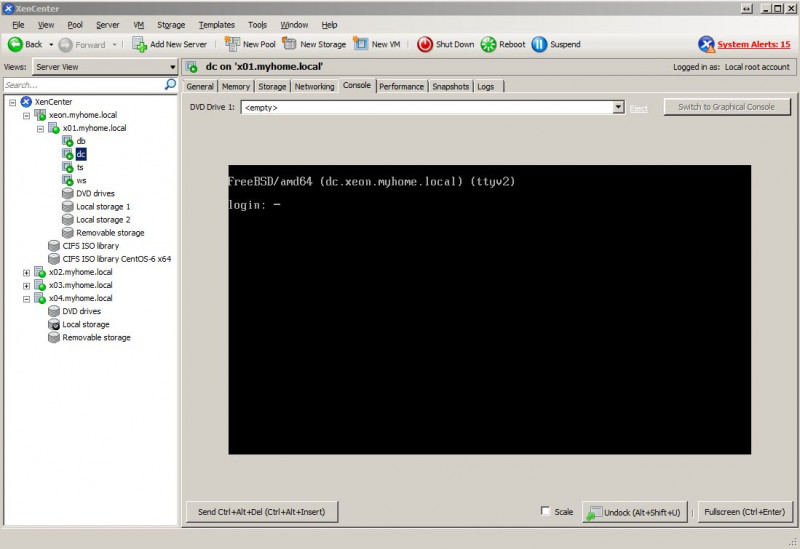The width and height of the screenshot is (800, 549).
Task: Open the Window menu
Action: 294,25
